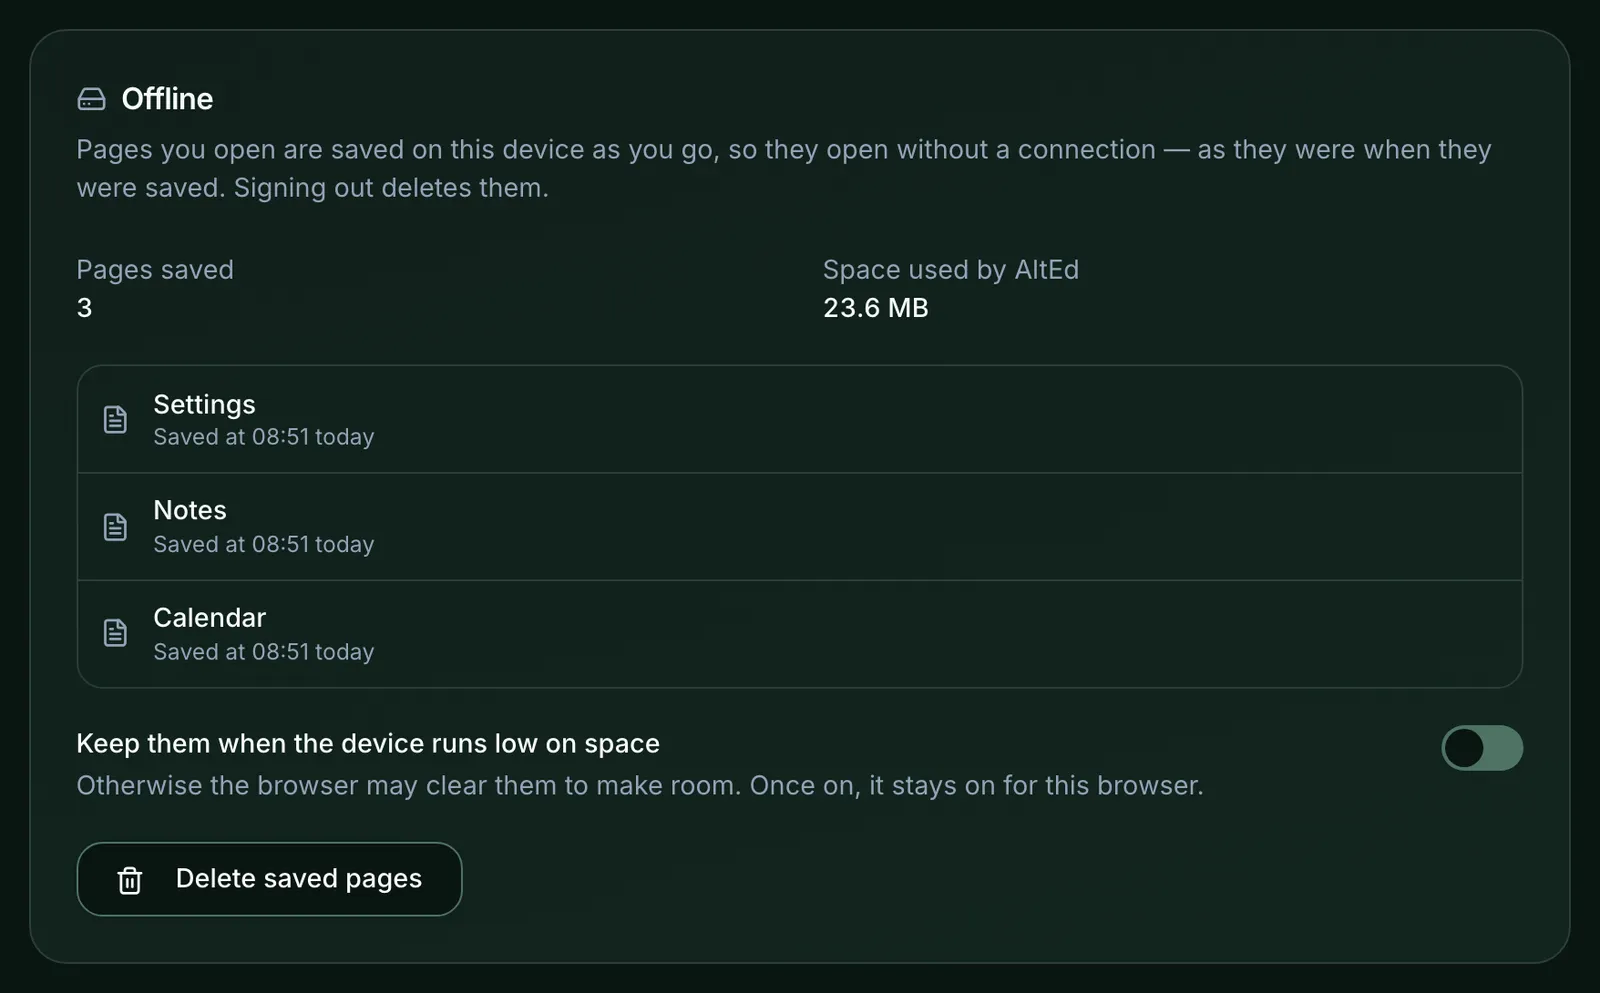
Task: Click the 'Pages saved' label
Action: click(155, 270)
